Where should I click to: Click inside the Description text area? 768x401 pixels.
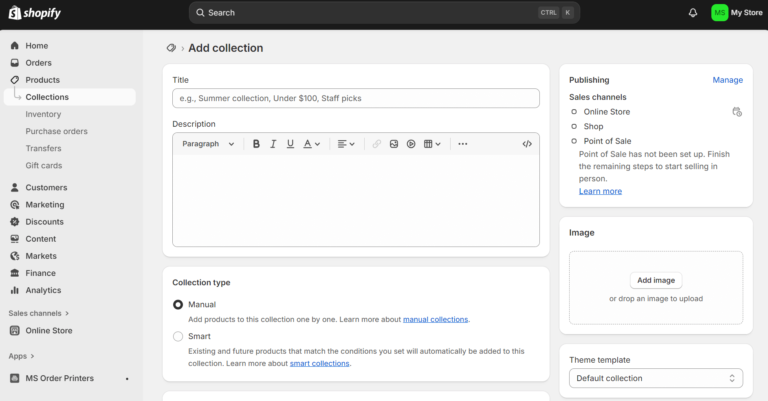[x=356, y=201]
